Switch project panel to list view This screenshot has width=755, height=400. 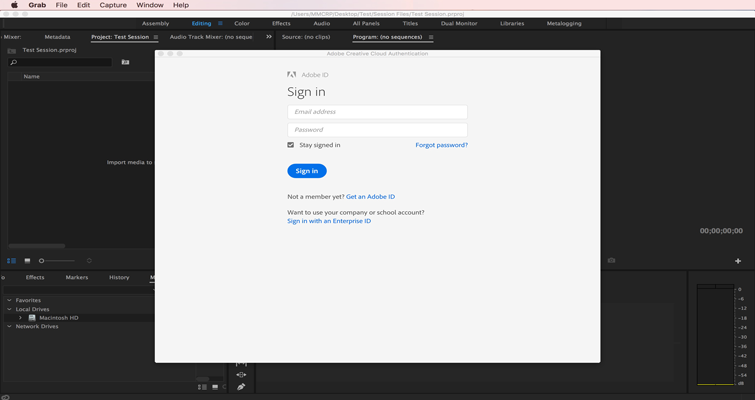click(x=12, y=261)
